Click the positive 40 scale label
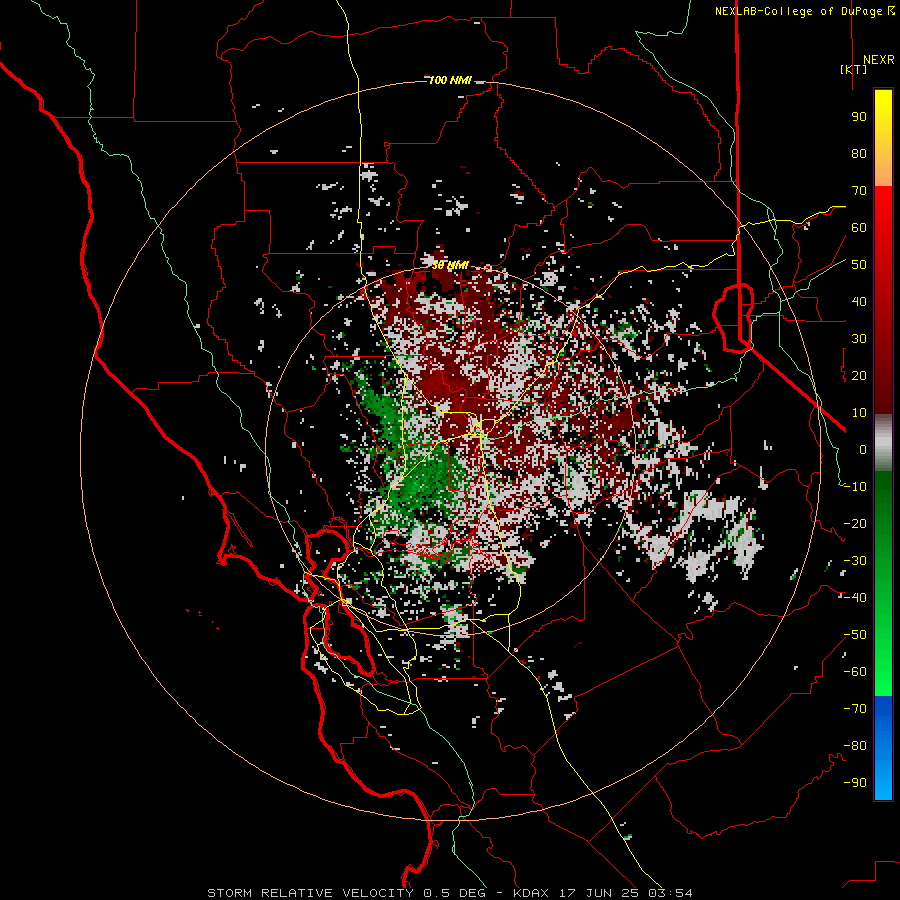900x900 pixels. click(859, 301)
